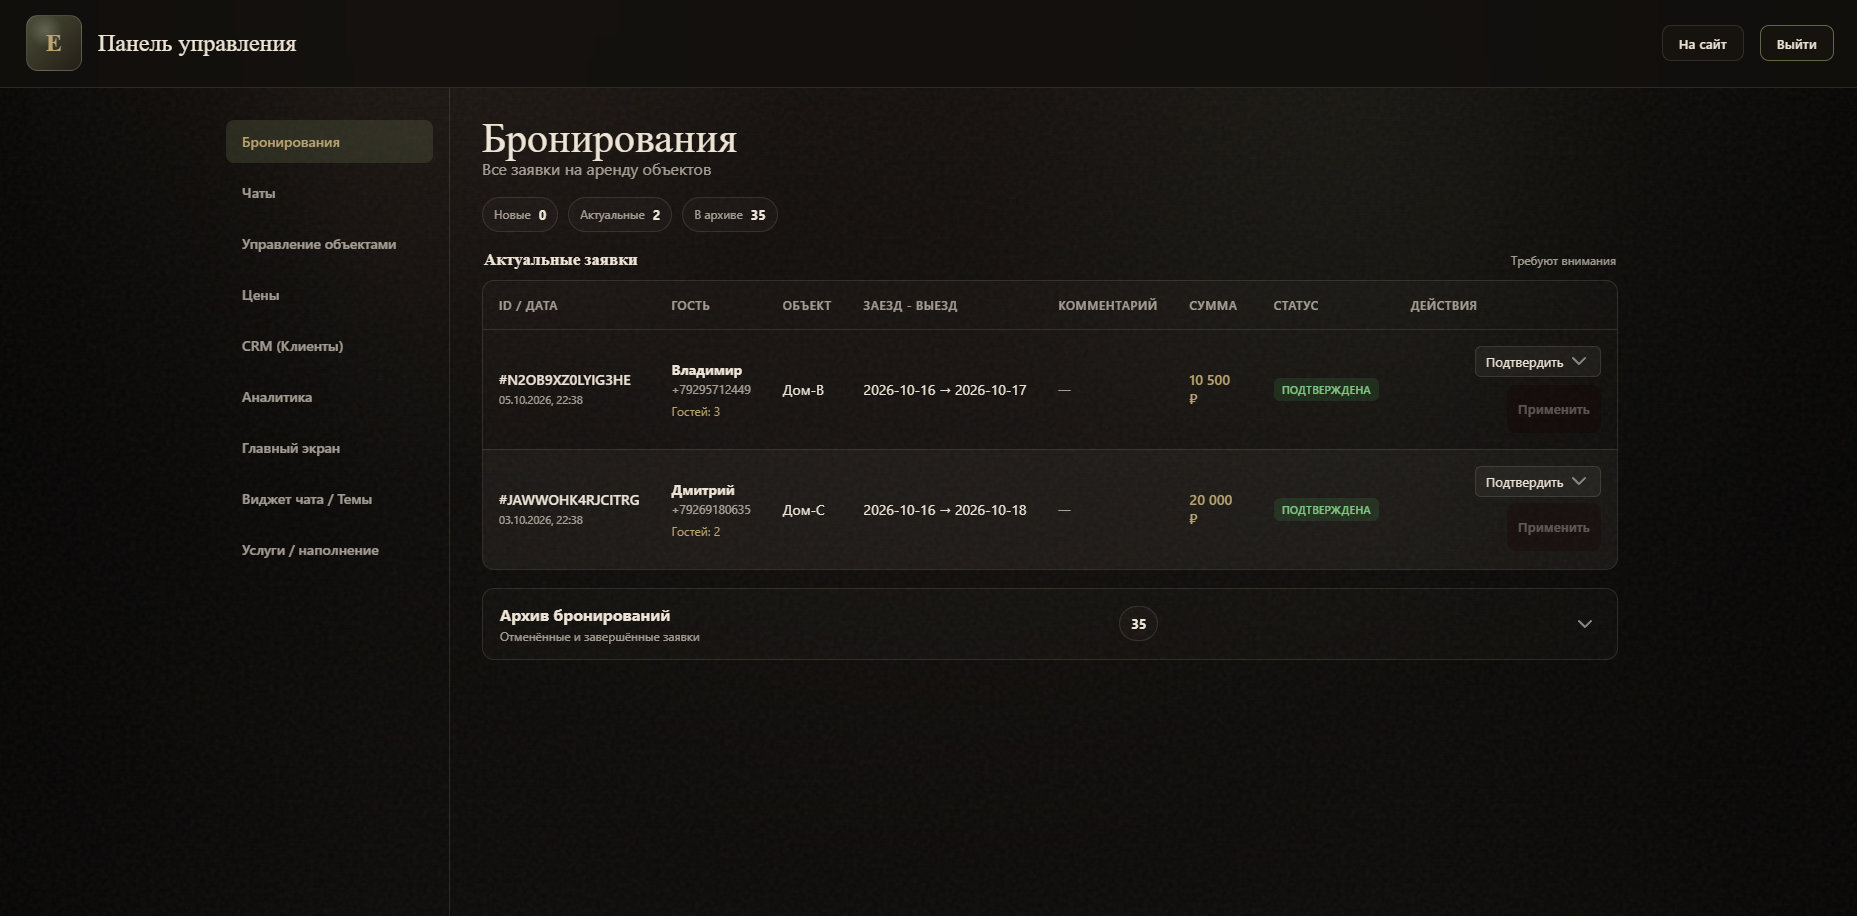Click the 20 000 ₽ amount
The image size is (1857, 916).
point(1210,509)
